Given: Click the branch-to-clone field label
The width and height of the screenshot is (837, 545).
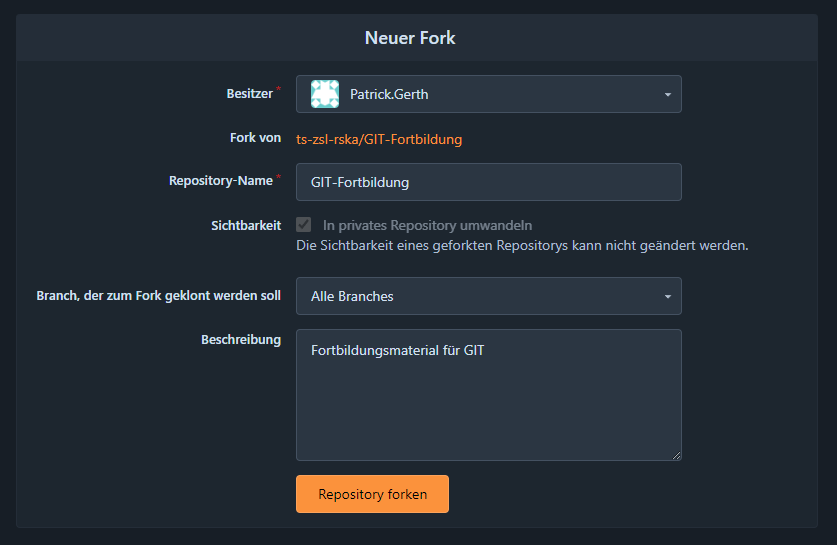Looking at the screenshot, I should 158,296.
